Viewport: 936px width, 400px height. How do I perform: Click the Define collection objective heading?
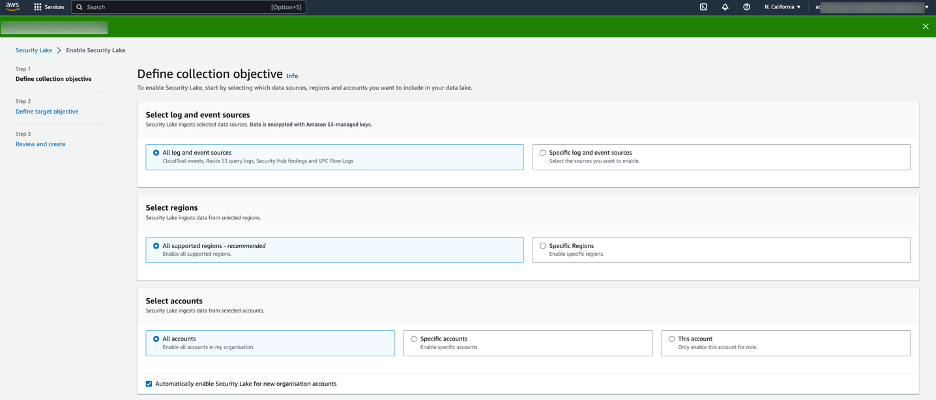[210, 74]
